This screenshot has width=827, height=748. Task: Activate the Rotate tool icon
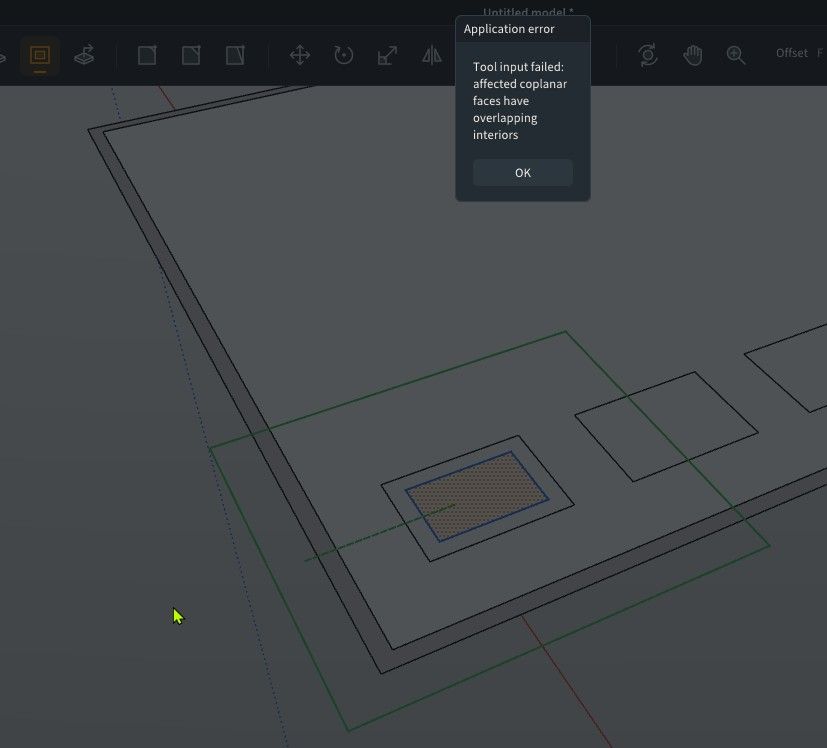[343, 55]
